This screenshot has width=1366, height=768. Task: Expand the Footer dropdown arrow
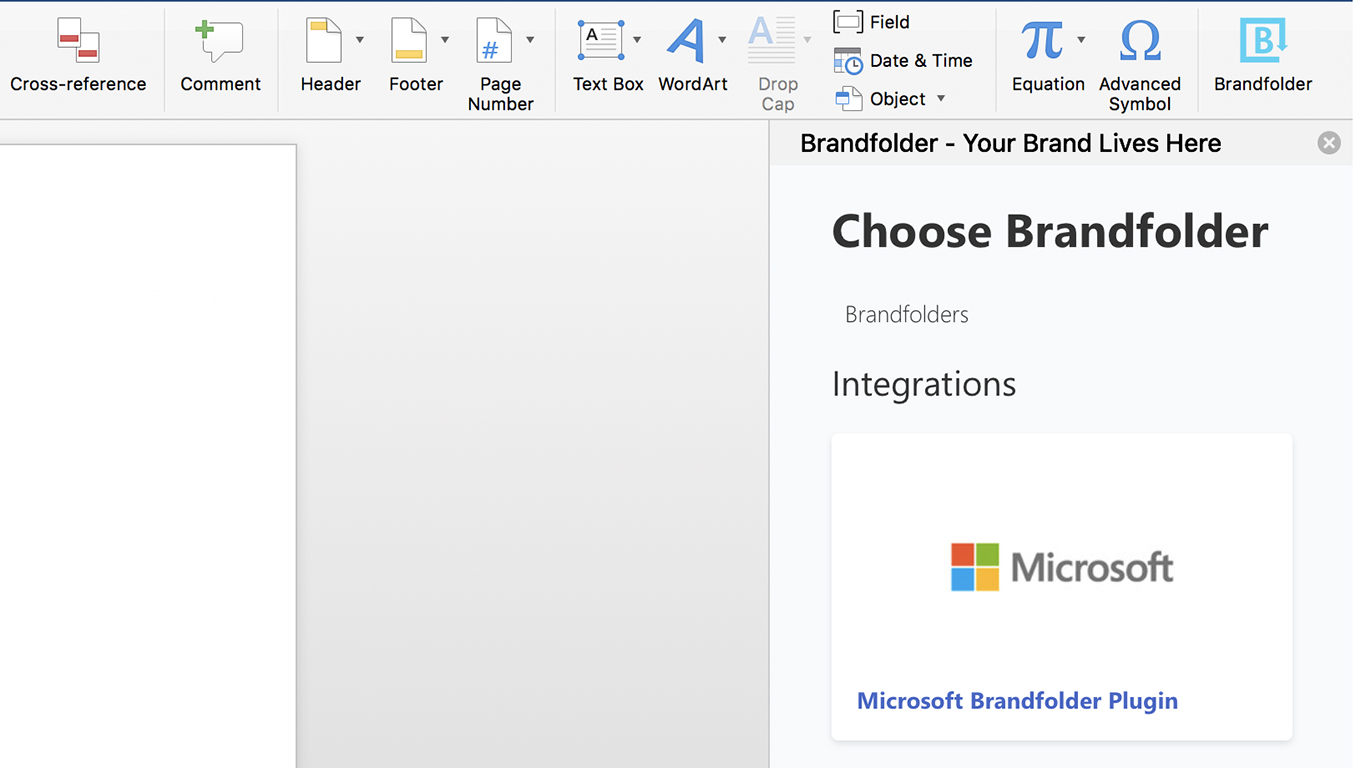[x=445, y=40]
